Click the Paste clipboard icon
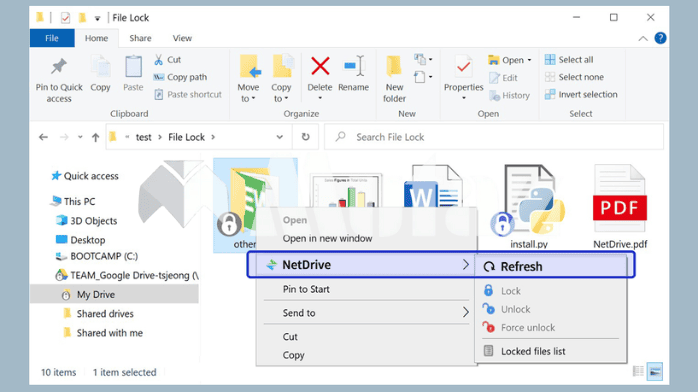The image size is (698, 392). [133, 67]
